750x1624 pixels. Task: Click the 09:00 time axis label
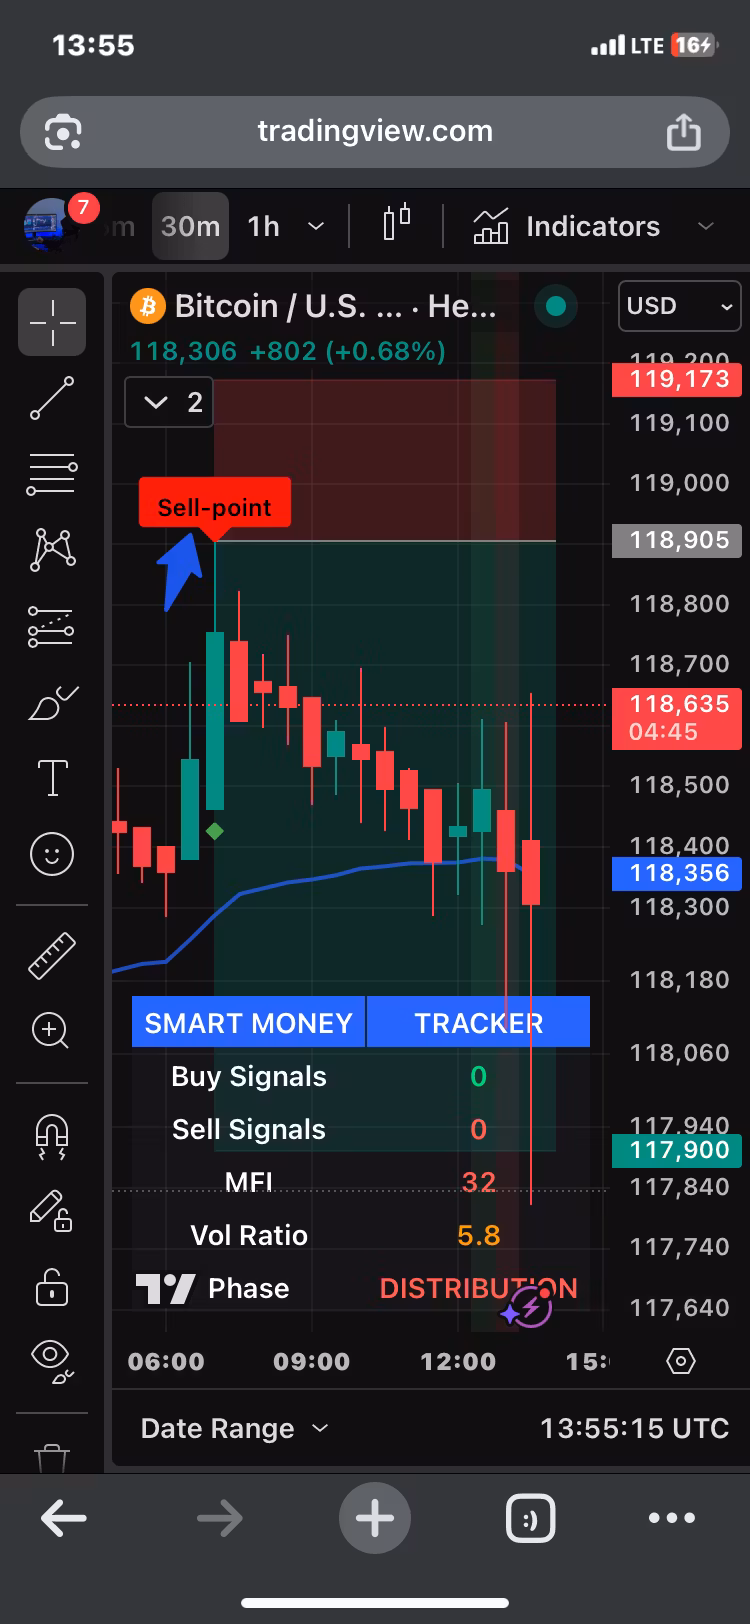coord(312,1362)
